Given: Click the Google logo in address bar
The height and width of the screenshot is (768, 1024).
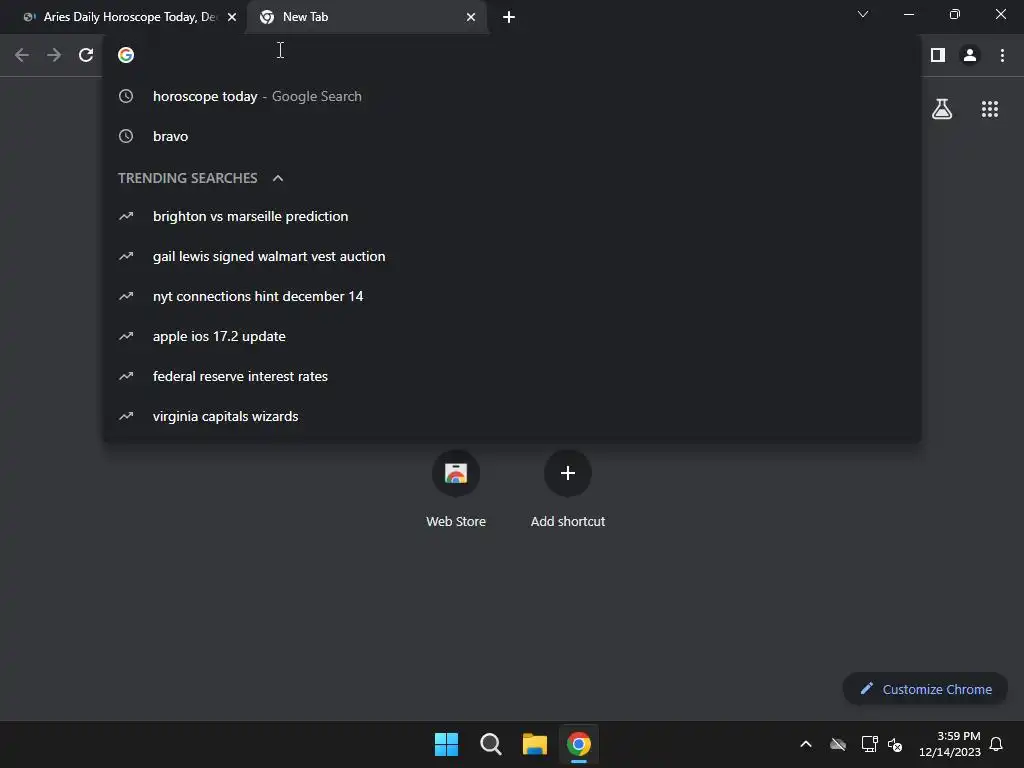Looking at the screenshot, I should [126, 56].
